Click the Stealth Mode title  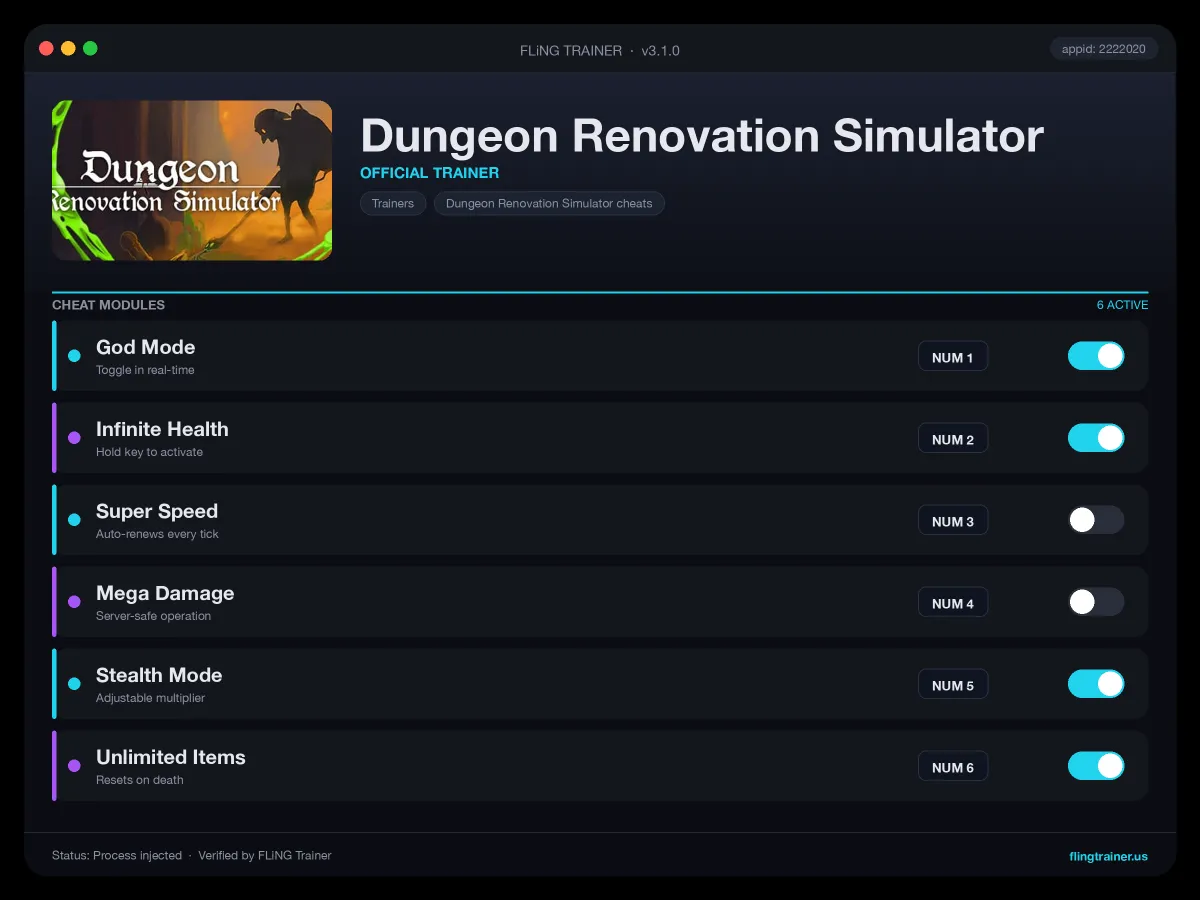pos(159,675)
